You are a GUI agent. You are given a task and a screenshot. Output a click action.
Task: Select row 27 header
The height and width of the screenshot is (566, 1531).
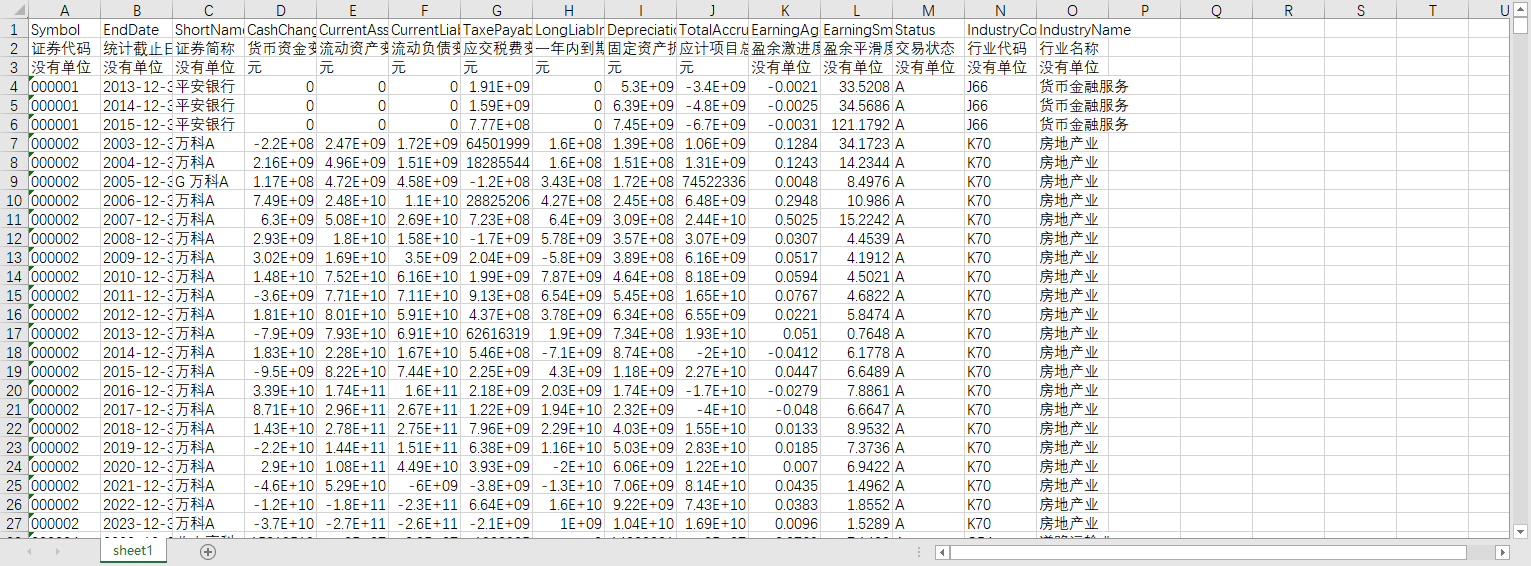pyautogui.click(x=14, y=524)
